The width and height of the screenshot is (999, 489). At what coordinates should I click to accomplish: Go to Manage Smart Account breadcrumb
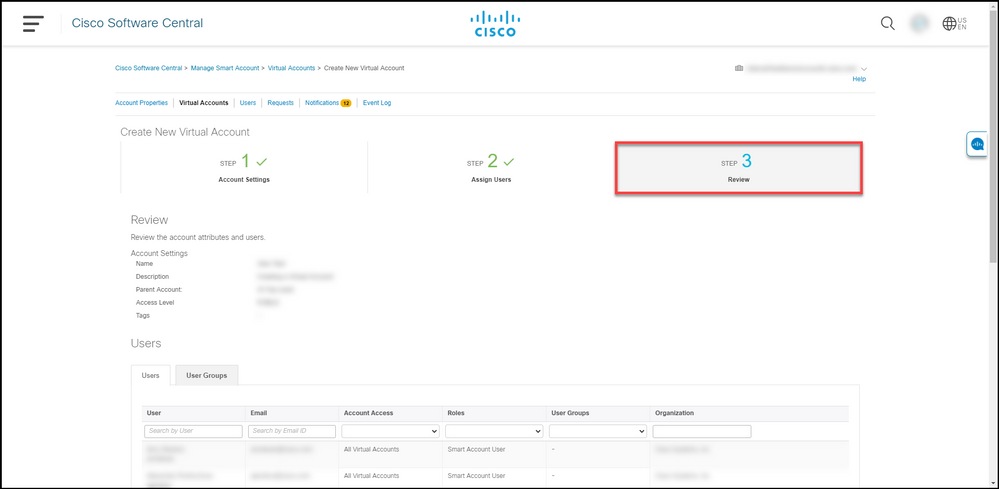(x=225, y=68)
